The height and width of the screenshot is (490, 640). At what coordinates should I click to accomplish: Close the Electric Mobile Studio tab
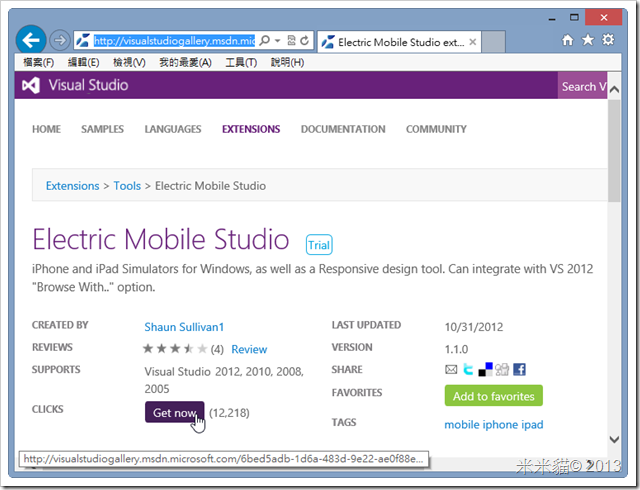pyautogui.click(x=473, y=42)
